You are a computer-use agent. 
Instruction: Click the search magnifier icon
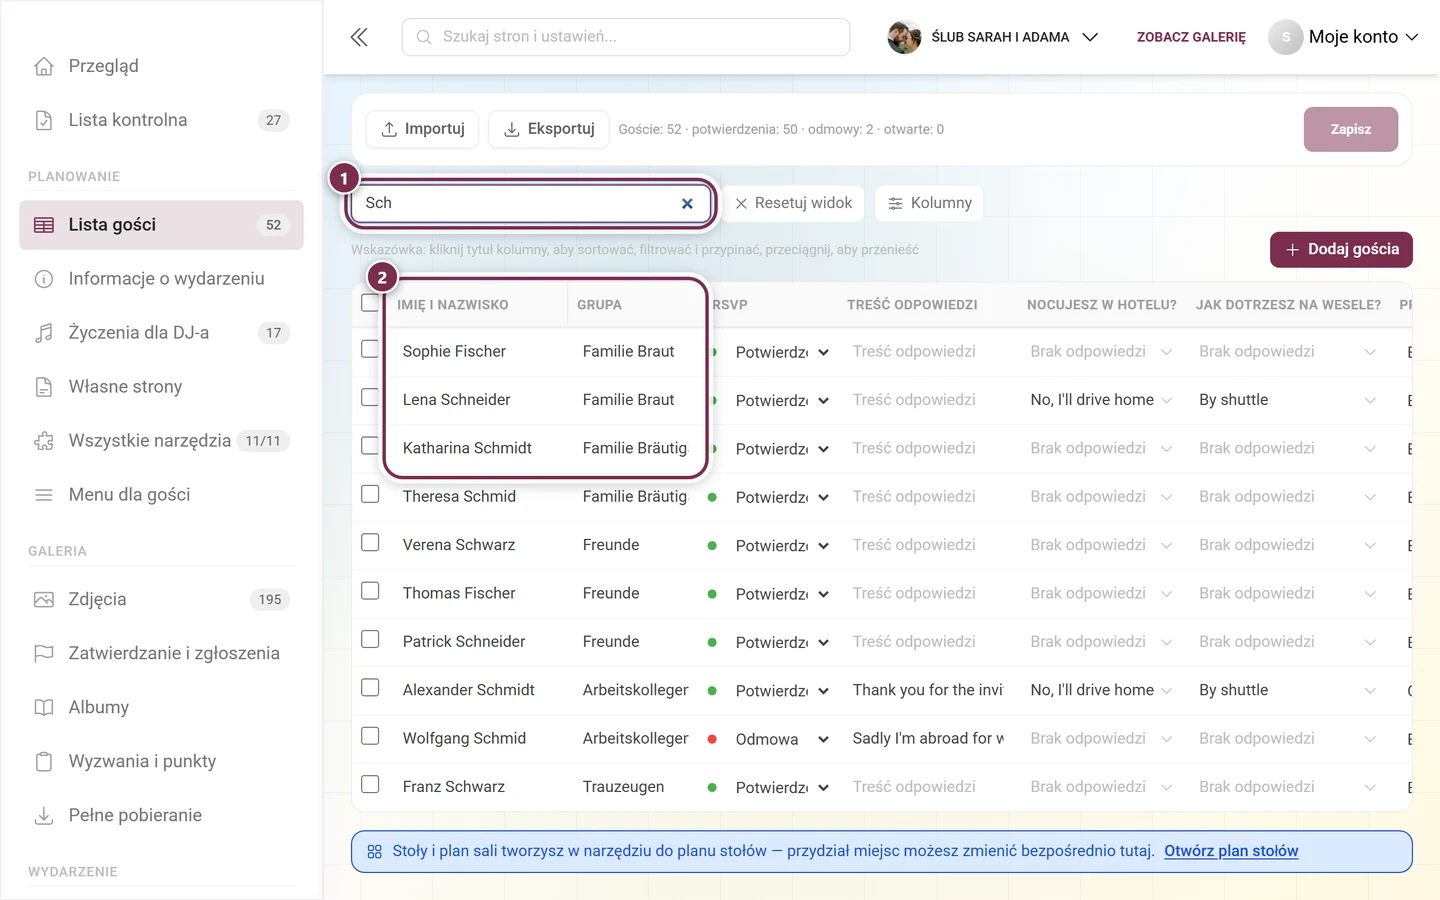point(424,37)
